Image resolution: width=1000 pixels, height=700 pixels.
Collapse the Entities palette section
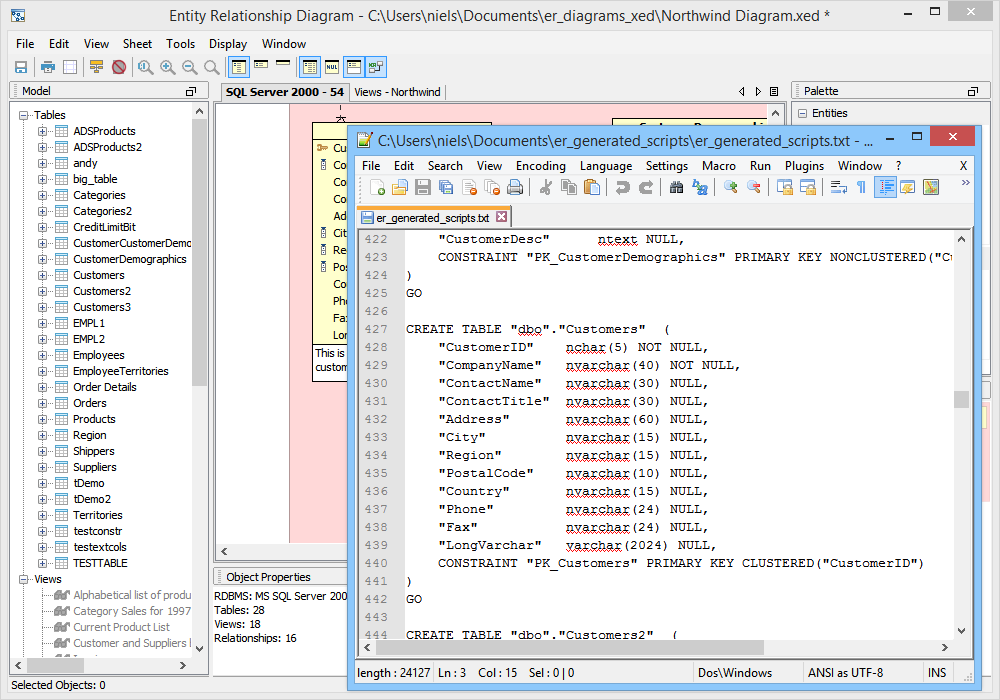[x=802, y=113]
